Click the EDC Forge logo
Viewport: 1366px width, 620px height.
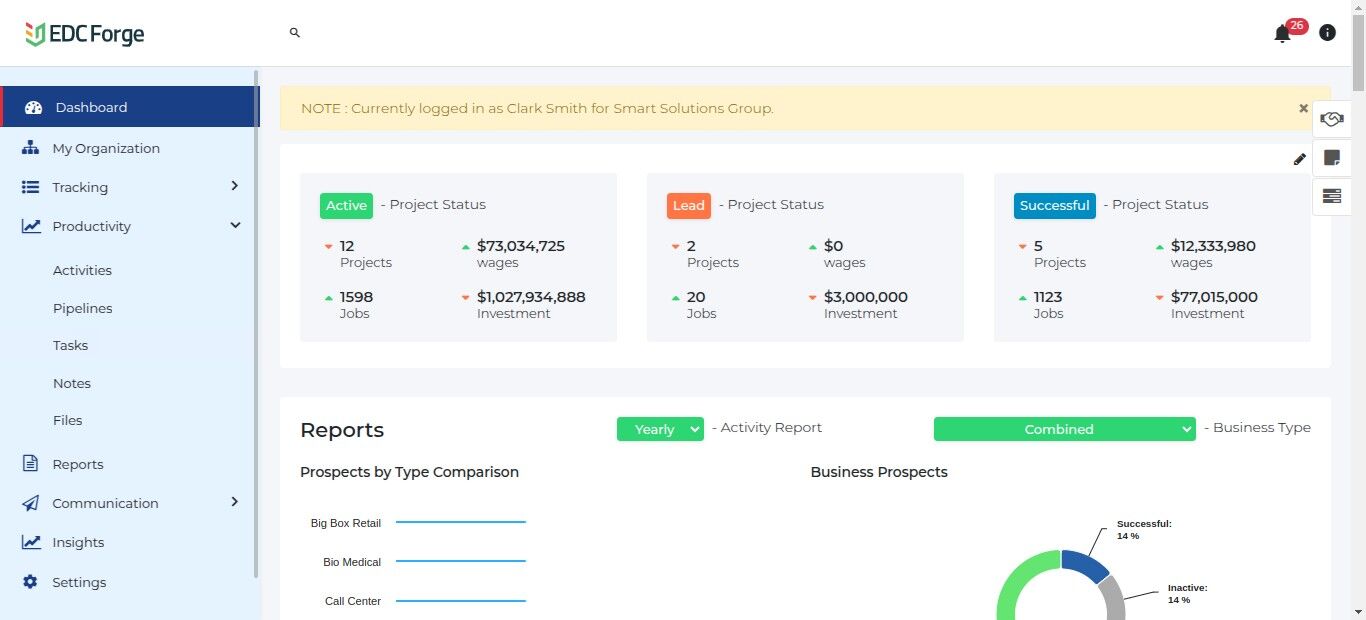pos(85,34)
